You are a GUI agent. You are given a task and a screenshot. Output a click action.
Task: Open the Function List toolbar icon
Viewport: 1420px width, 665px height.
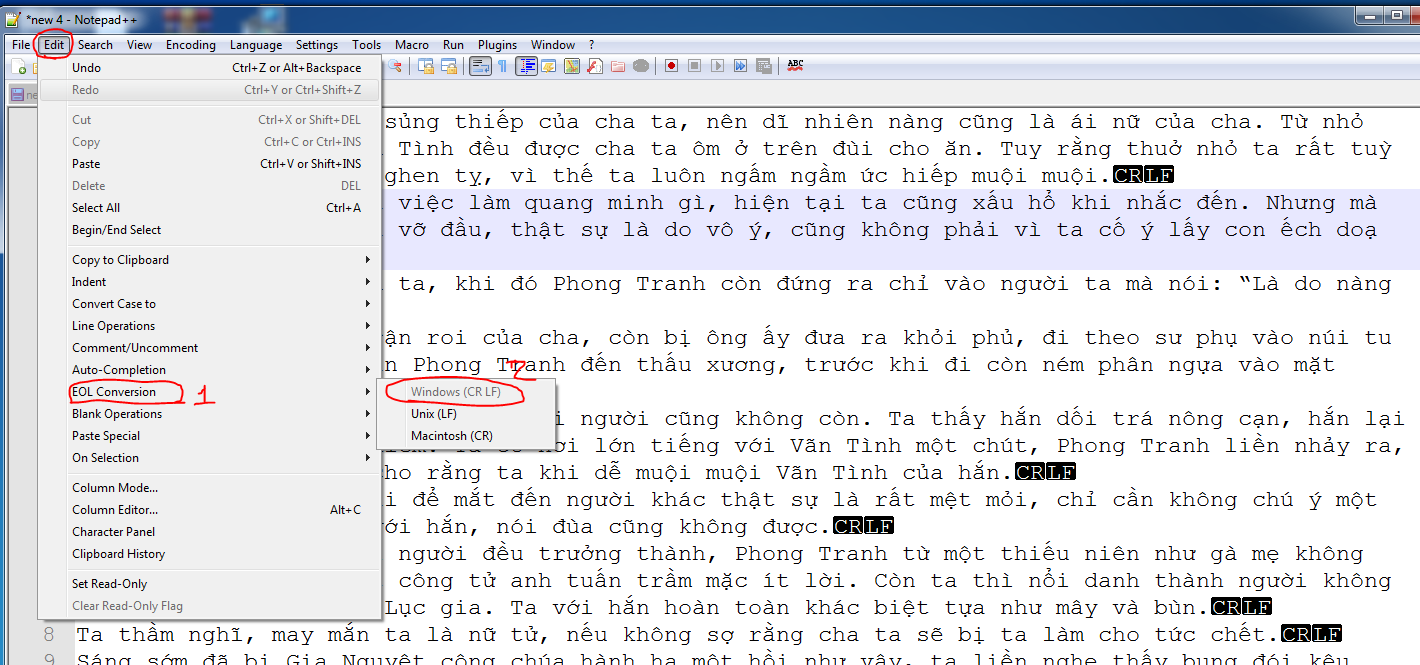pos(594,66)
